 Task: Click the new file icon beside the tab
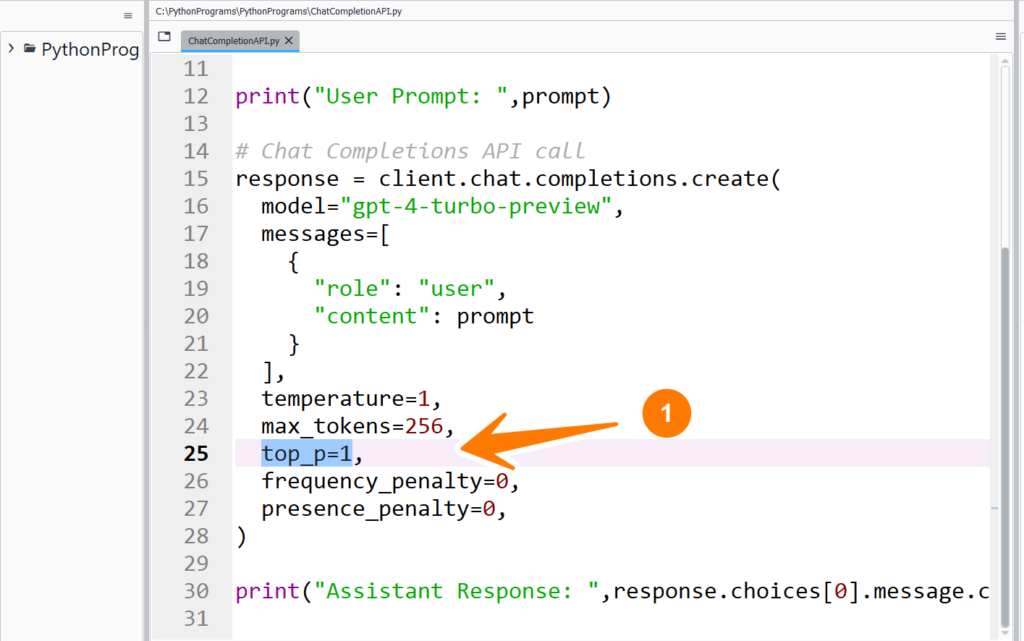[x=163, y=35]
